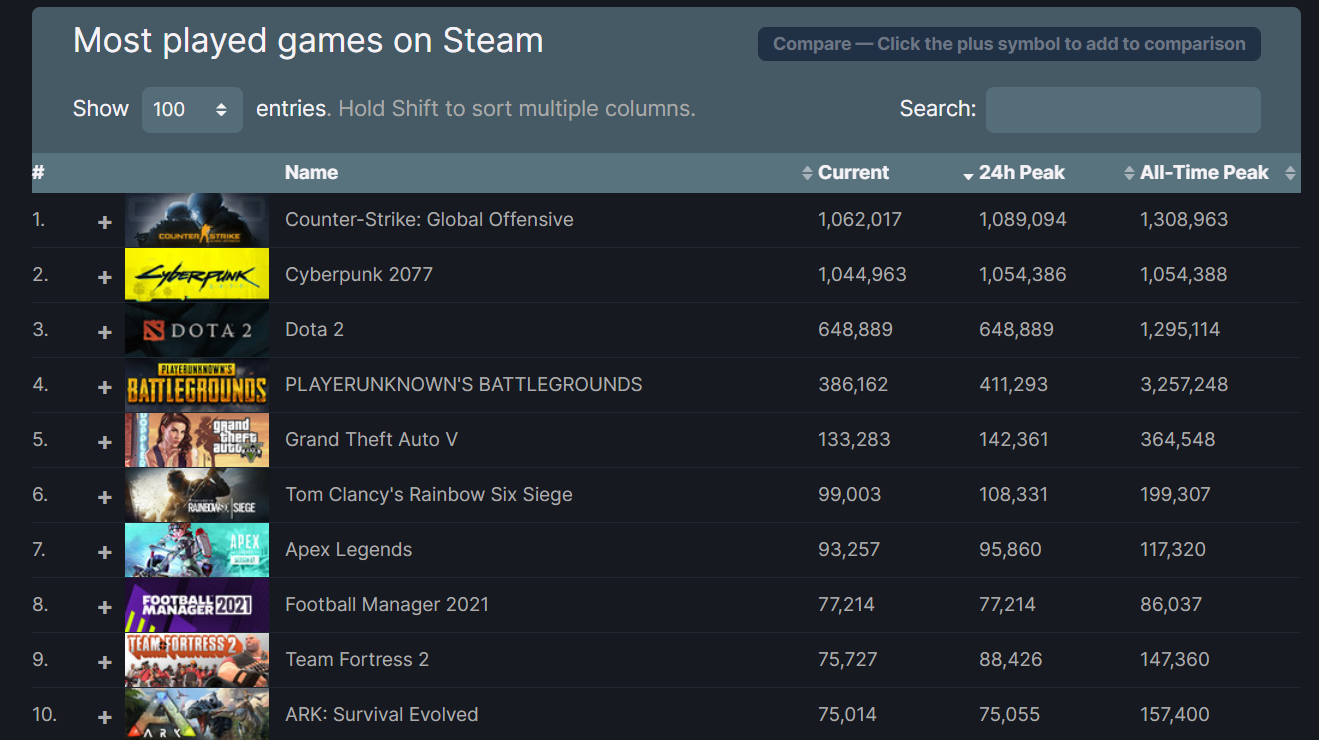Sort table by Name column
Image resolution: width=1319 pixels, height=740 pixels.
[311, 172]
